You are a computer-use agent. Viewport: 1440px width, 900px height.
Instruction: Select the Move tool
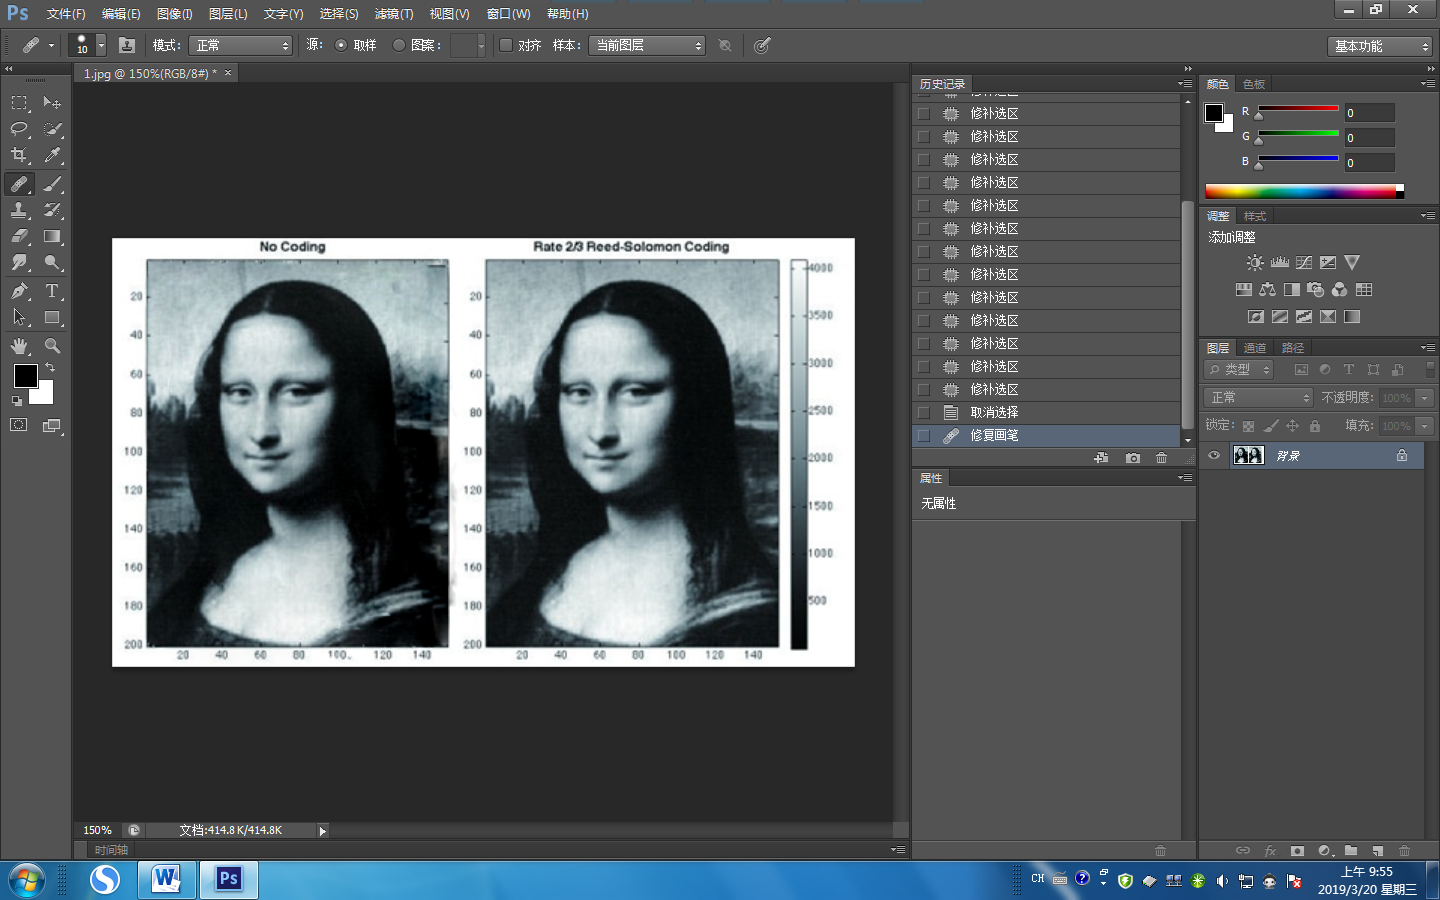(52, 102)
